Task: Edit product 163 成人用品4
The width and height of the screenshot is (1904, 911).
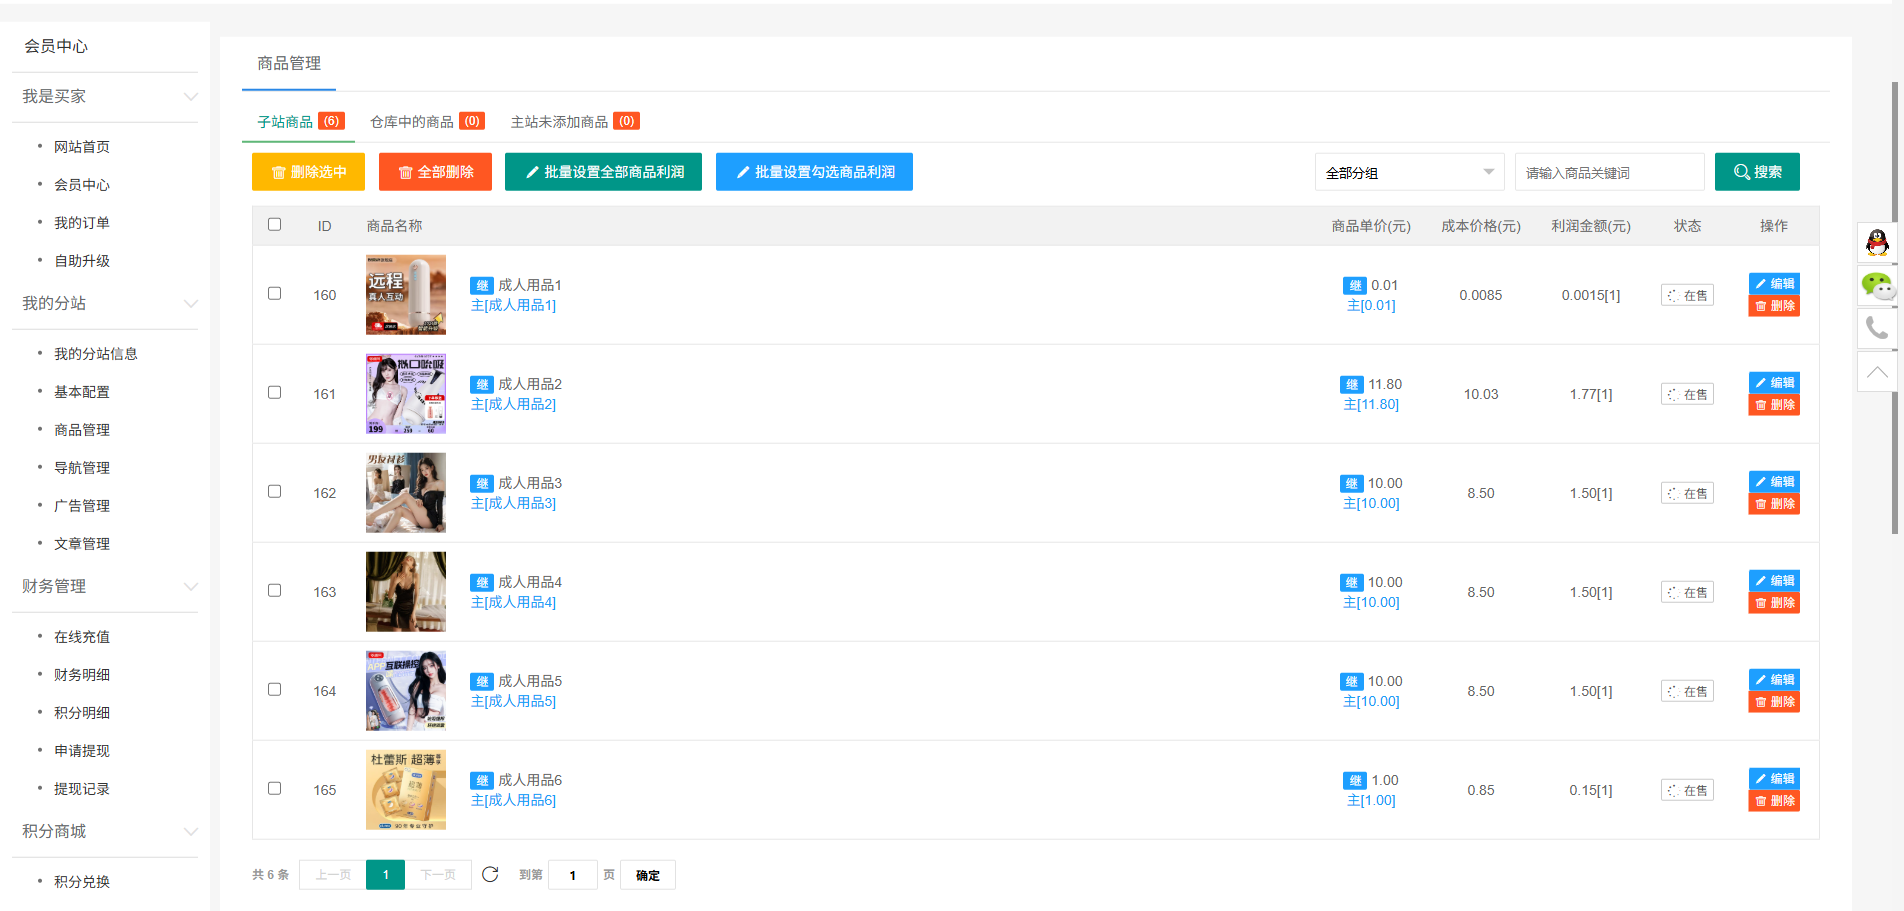Action: (x=1774, y=581)
